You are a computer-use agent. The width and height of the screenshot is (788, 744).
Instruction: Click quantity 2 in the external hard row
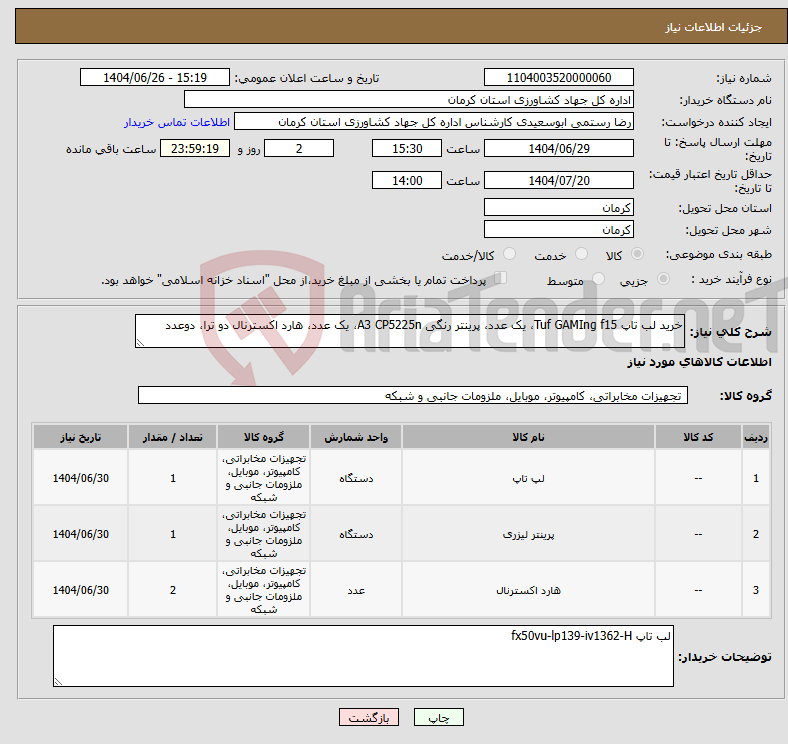(172, 590)
